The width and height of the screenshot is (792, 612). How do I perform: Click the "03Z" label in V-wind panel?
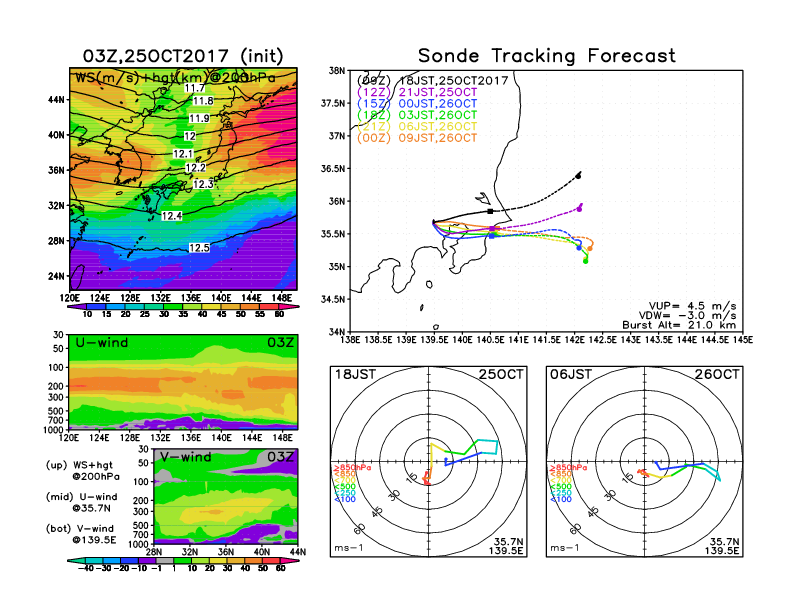[x=280, y=457]
